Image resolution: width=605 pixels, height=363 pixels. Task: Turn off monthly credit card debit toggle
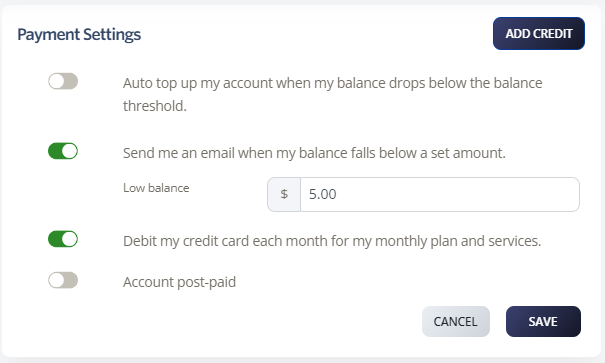63,239
